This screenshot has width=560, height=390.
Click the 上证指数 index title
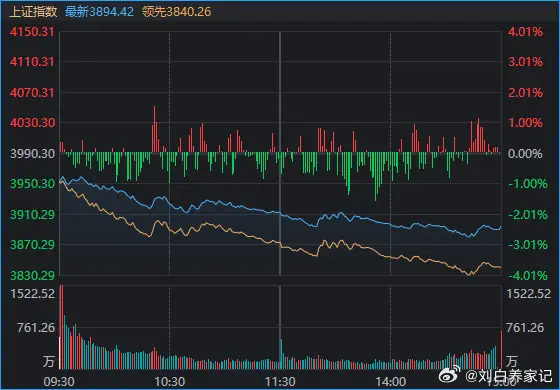pyautogui.click(x=33, y=12)
